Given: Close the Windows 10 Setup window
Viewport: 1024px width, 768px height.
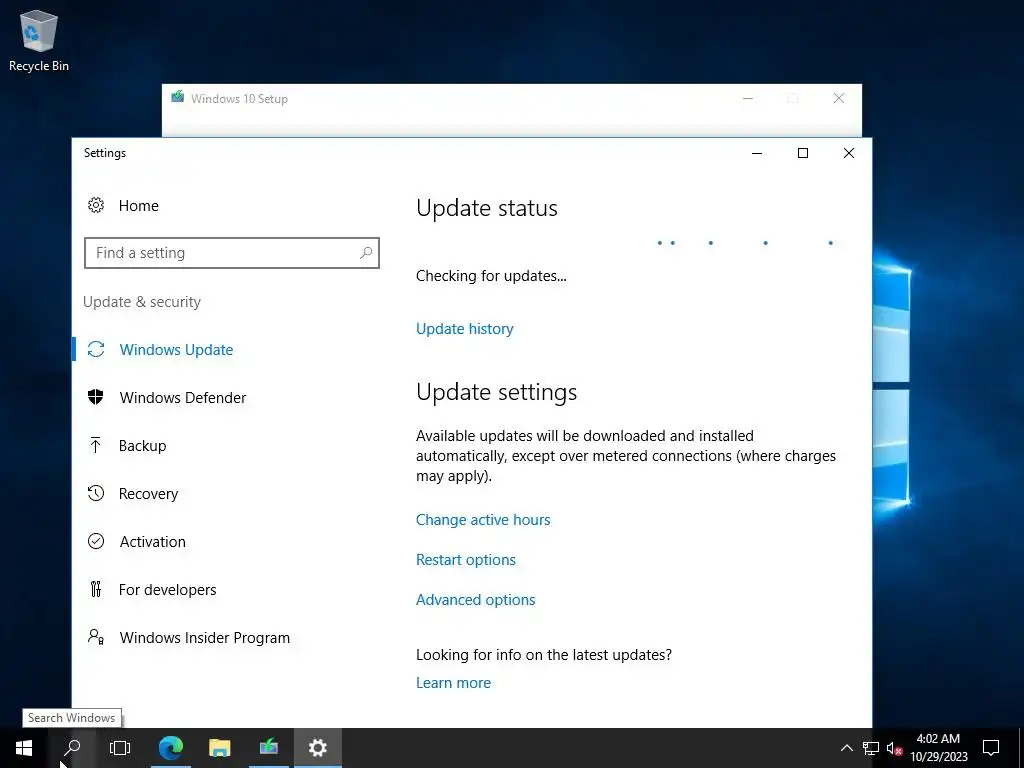Looking at the screenshot, I should pos(839,98).
